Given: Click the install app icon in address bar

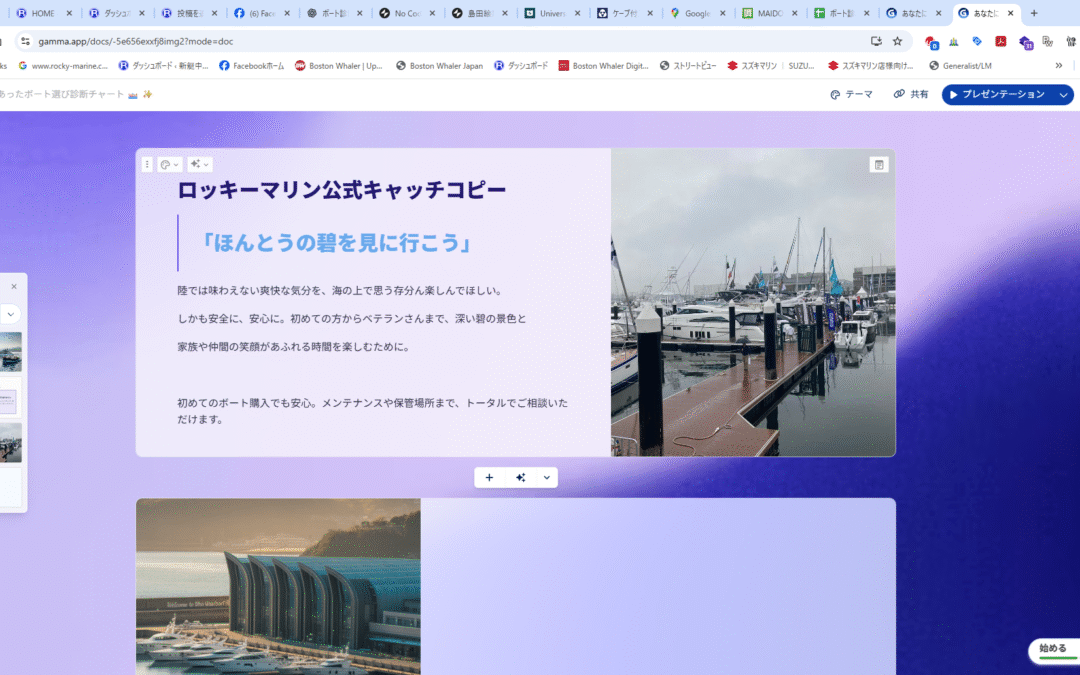Looking at the screenshot, I should [876, 41].
